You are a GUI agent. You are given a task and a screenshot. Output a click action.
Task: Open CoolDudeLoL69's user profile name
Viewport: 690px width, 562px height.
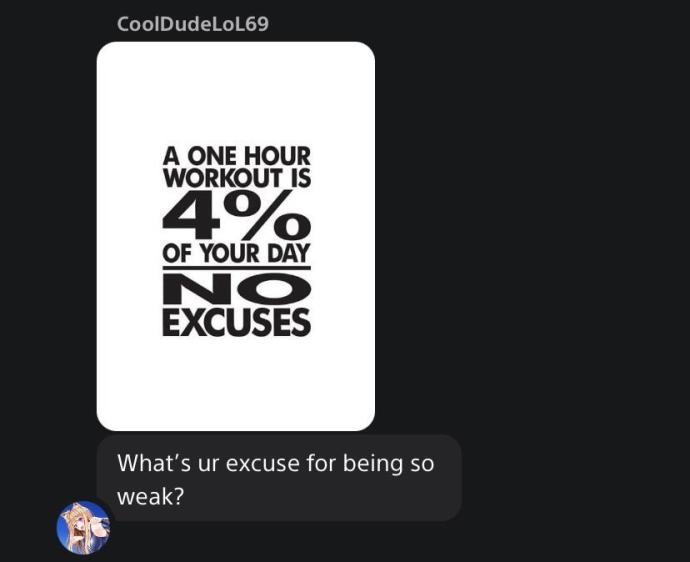coord(193,24)
